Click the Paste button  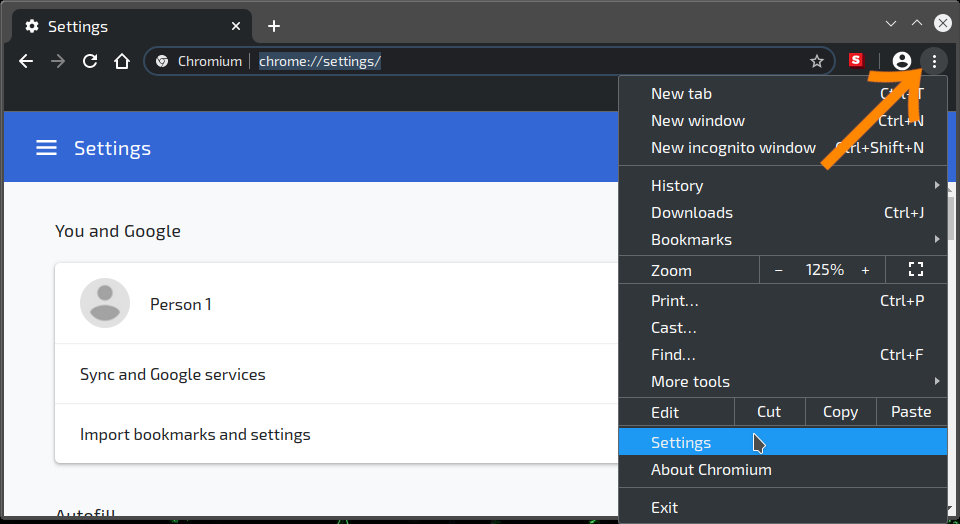(911, 411)
